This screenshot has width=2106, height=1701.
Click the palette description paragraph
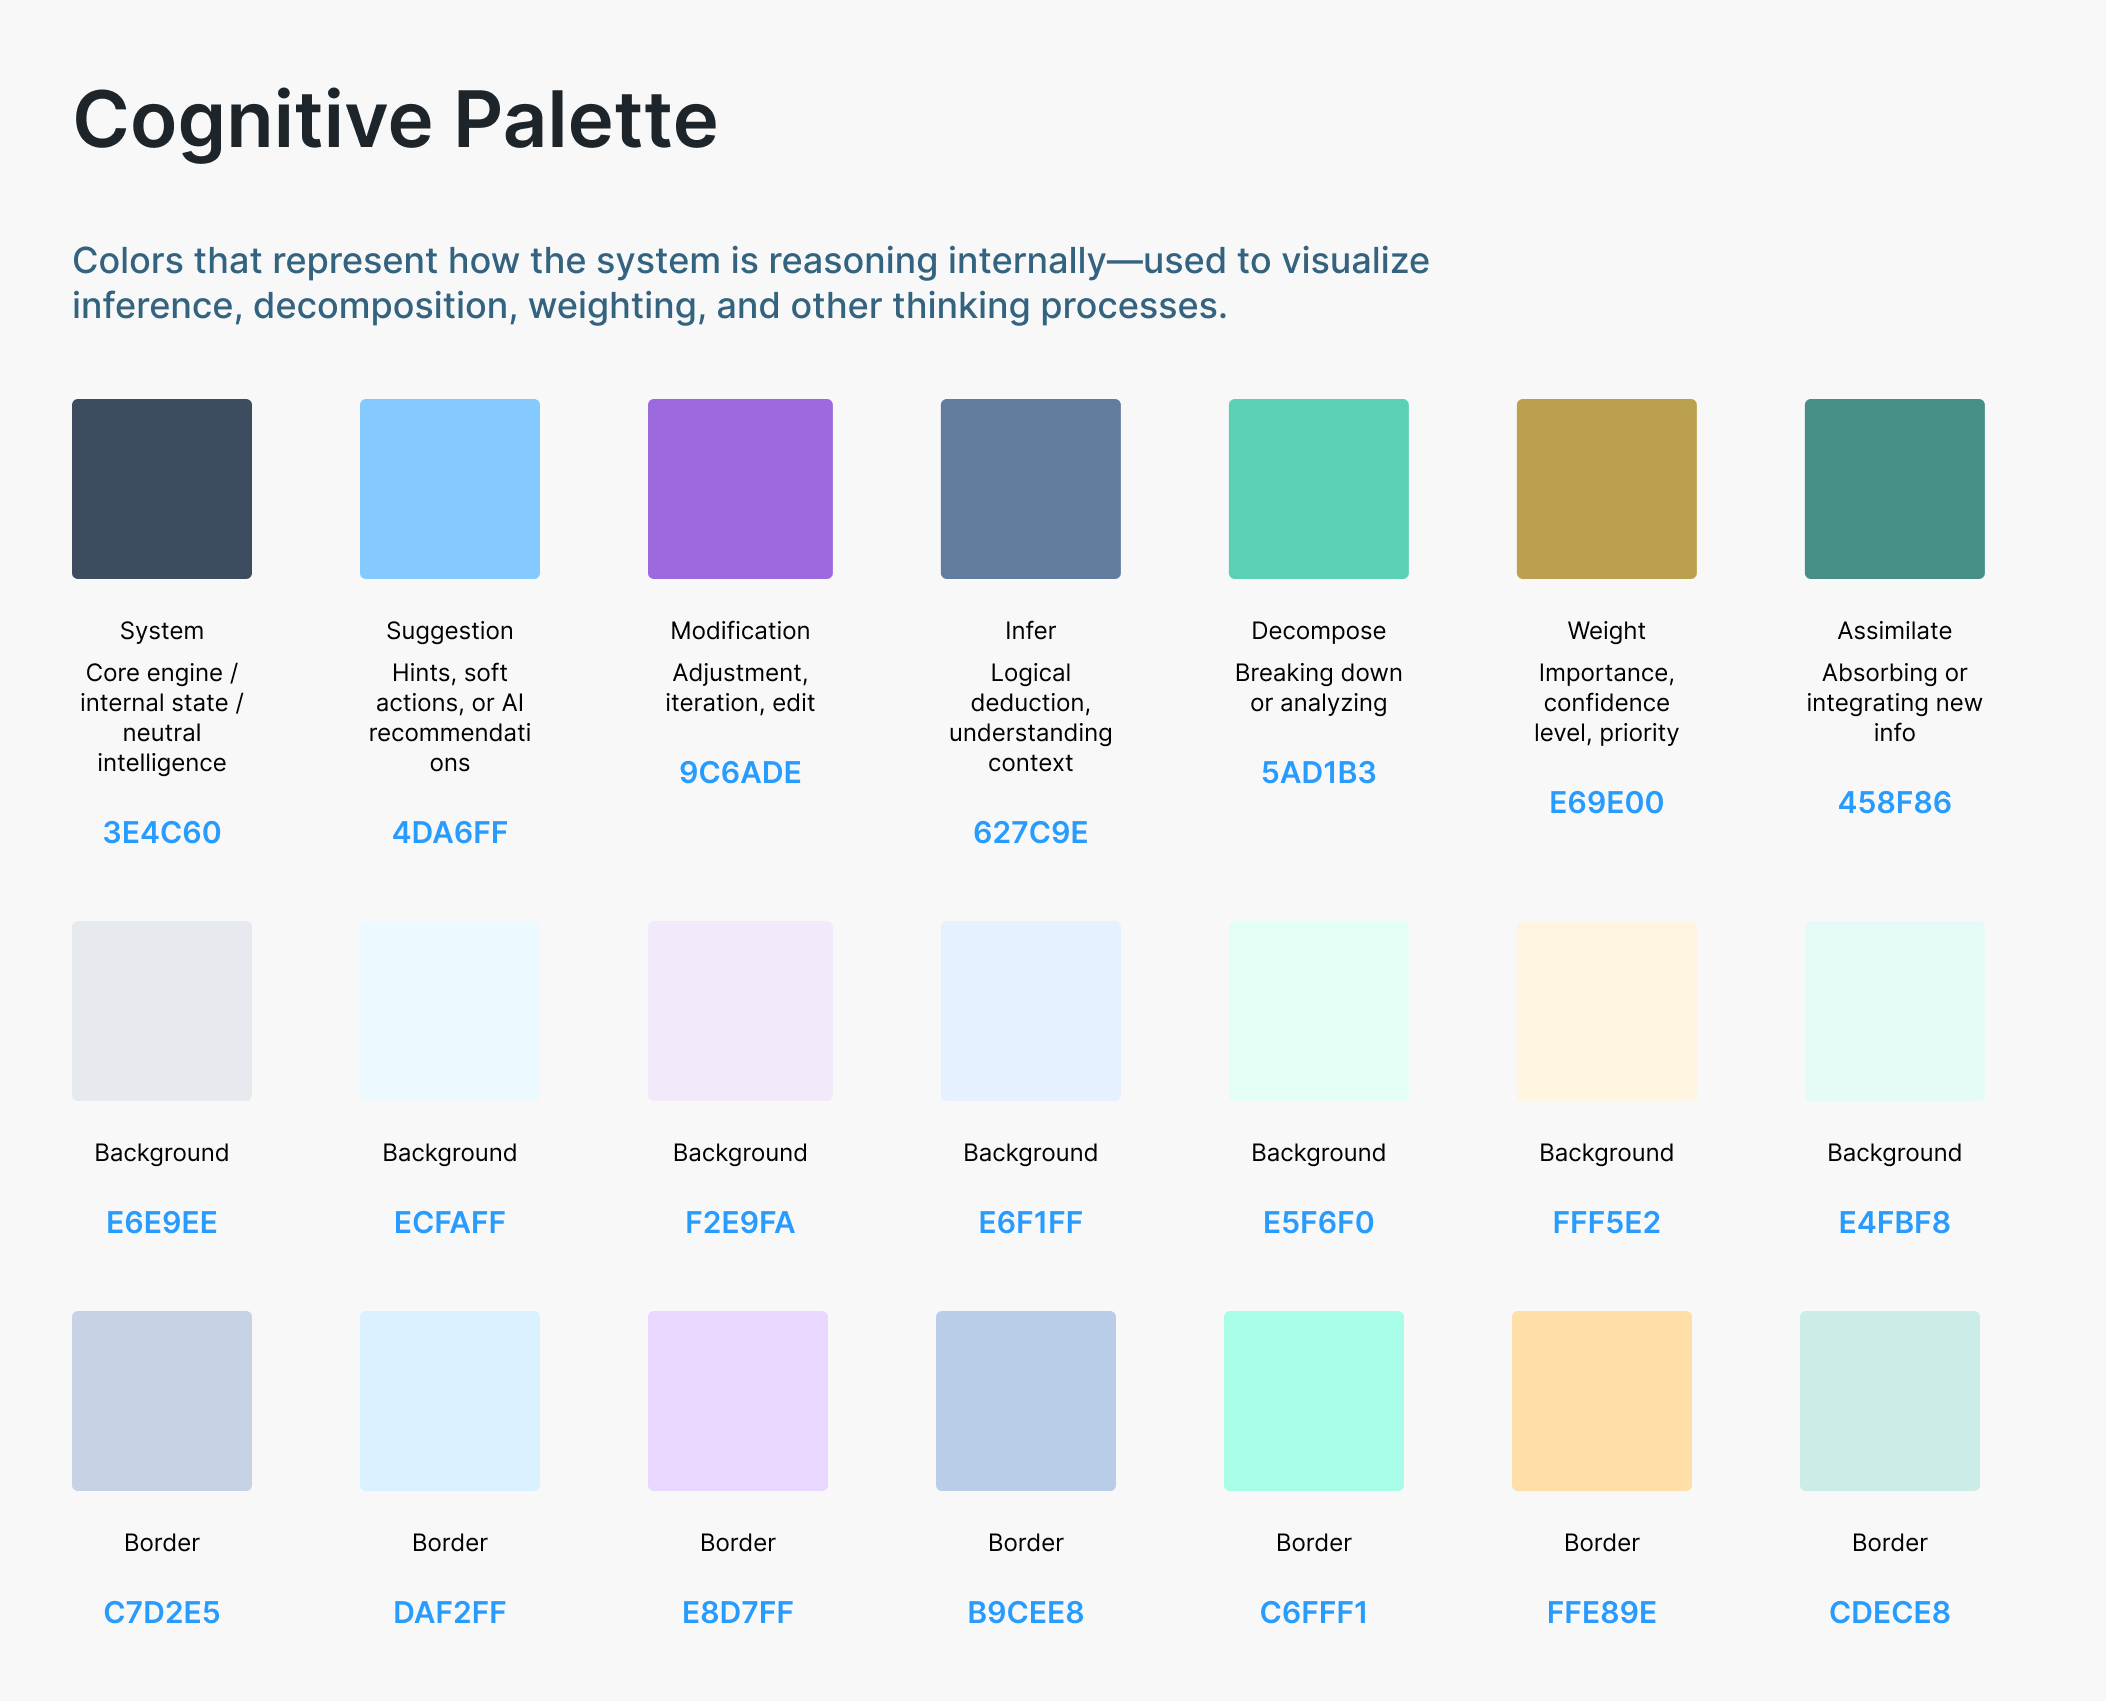750,283
